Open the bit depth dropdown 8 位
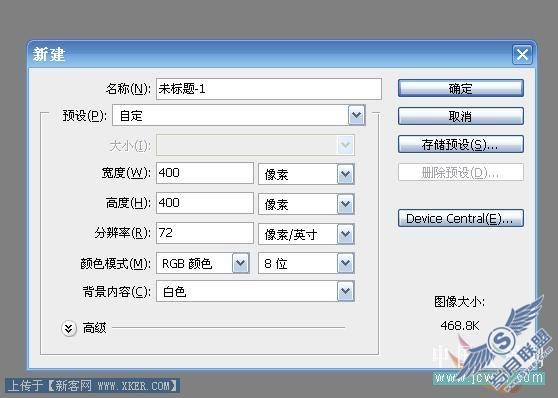Screen dimensions: 558x398 [306, 263]
